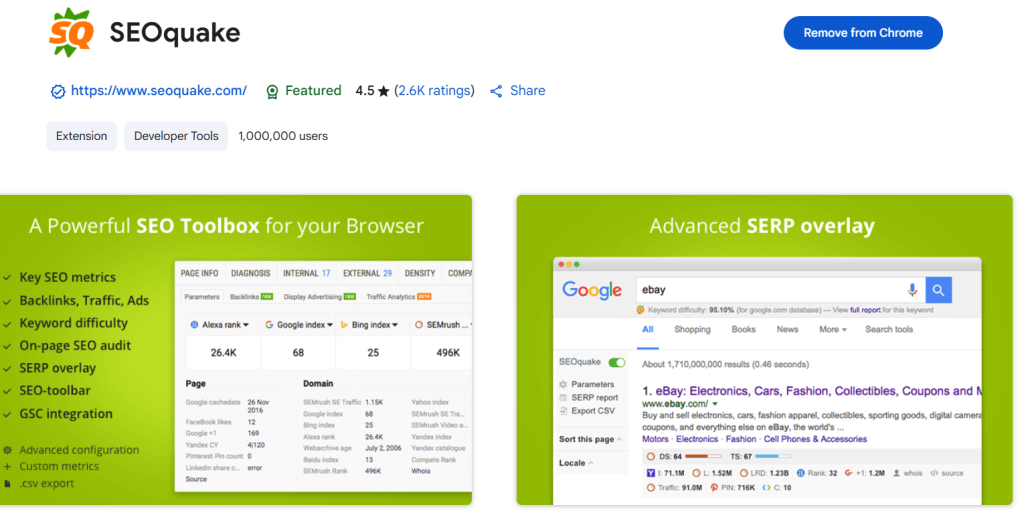The width and height of the screenshot is (1024, 513).
Task: Click the source code icon
Action: 934,473
